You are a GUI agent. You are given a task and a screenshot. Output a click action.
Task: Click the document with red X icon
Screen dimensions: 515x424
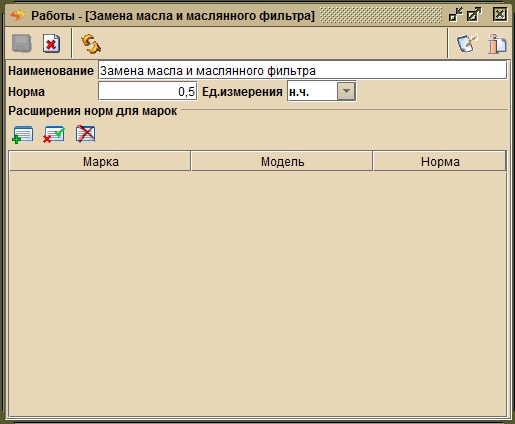click(51, 43)
